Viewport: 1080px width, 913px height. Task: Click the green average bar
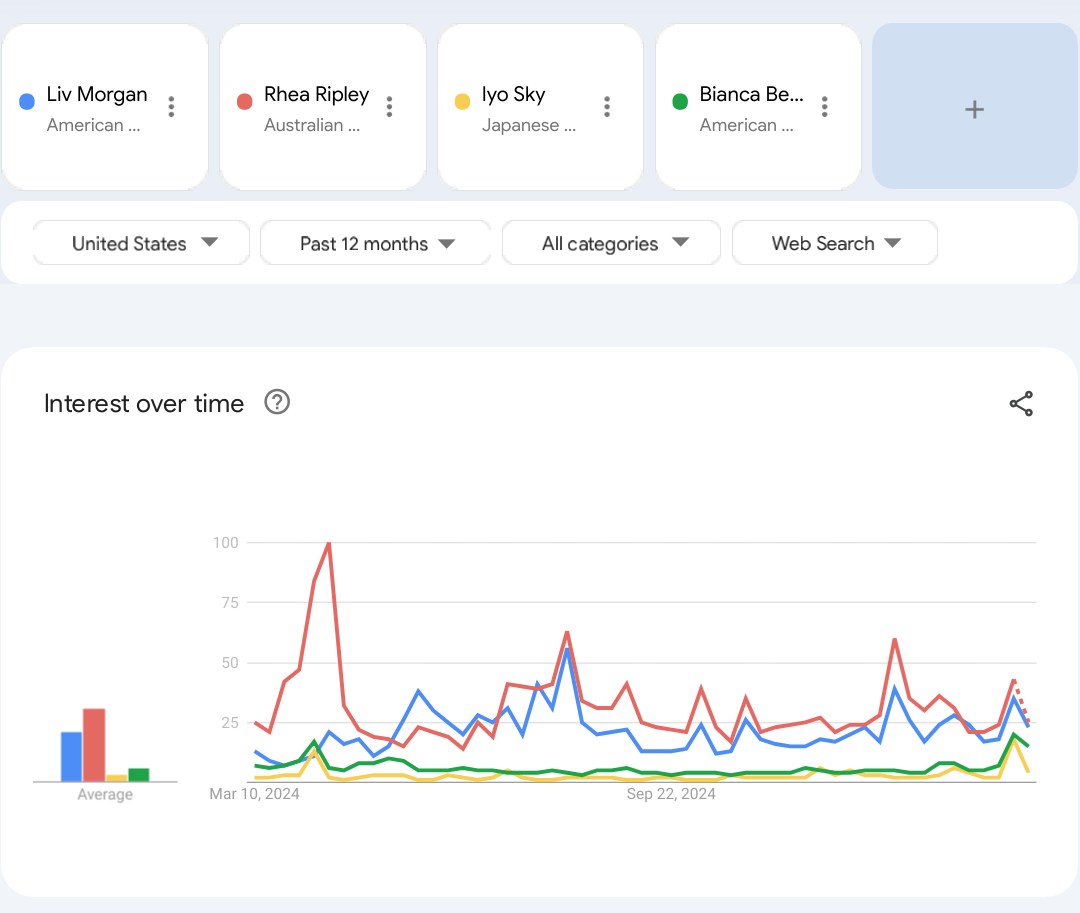click(139, 775)
